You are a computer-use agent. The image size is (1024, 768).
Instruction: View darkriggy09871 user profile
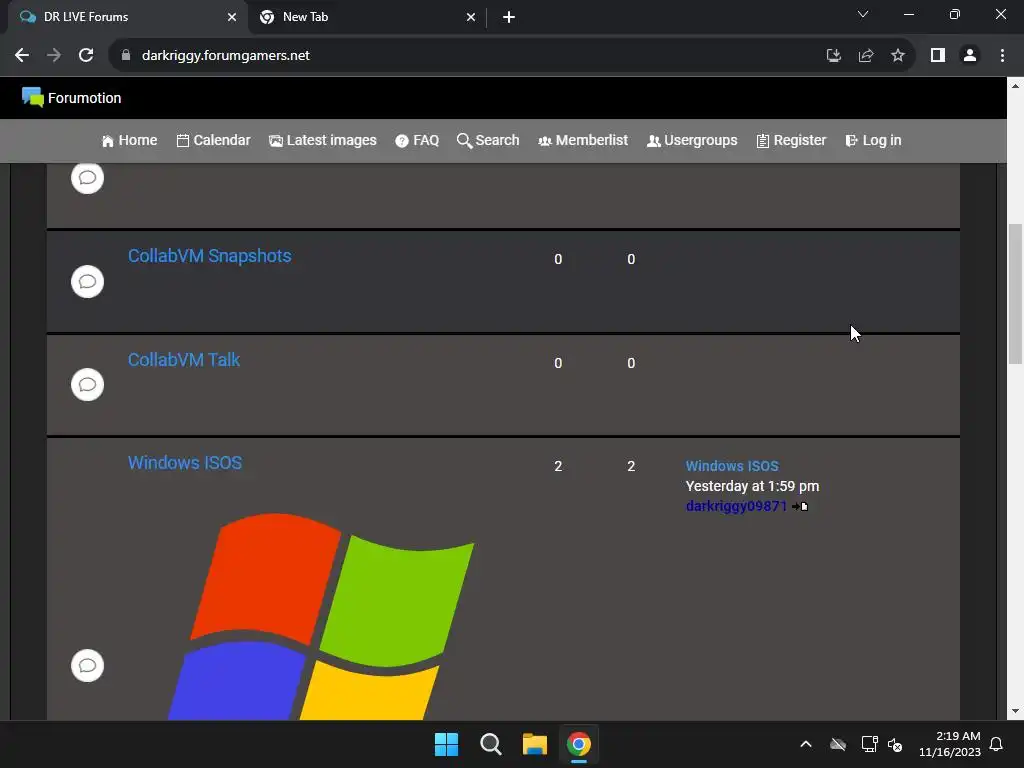(736, 506)
